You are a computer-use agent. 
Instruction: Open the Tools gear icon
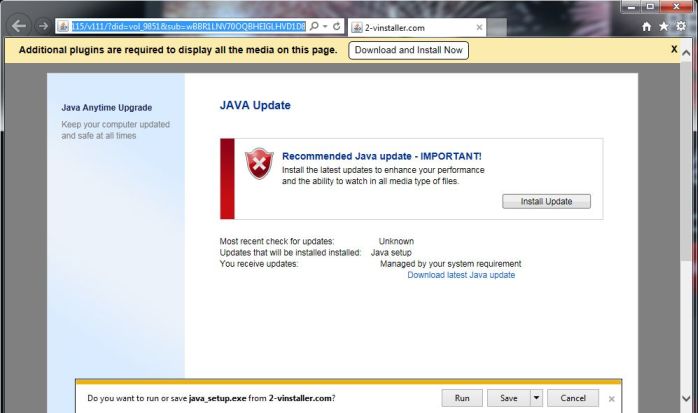click(681, 26)
